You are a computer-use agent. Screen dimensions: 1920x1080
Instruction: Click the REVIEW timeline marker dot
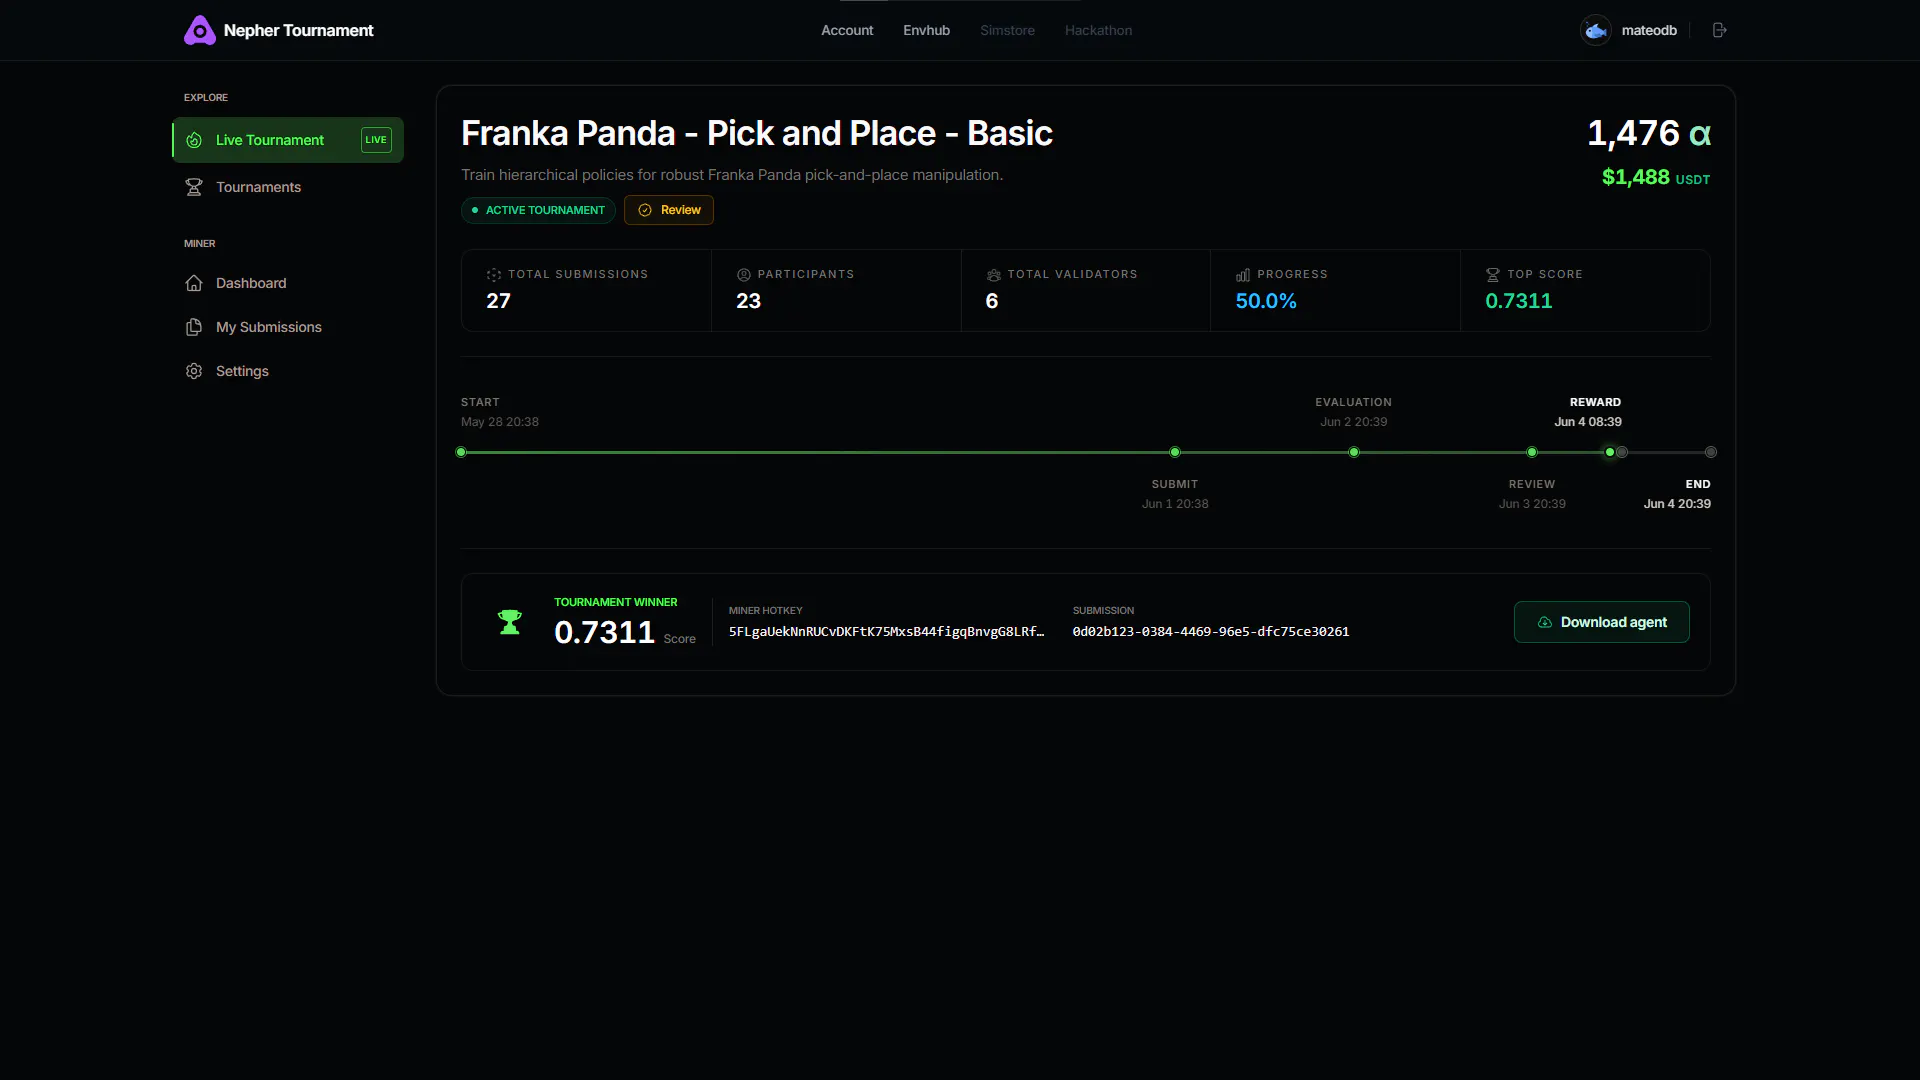point(1532,452)
